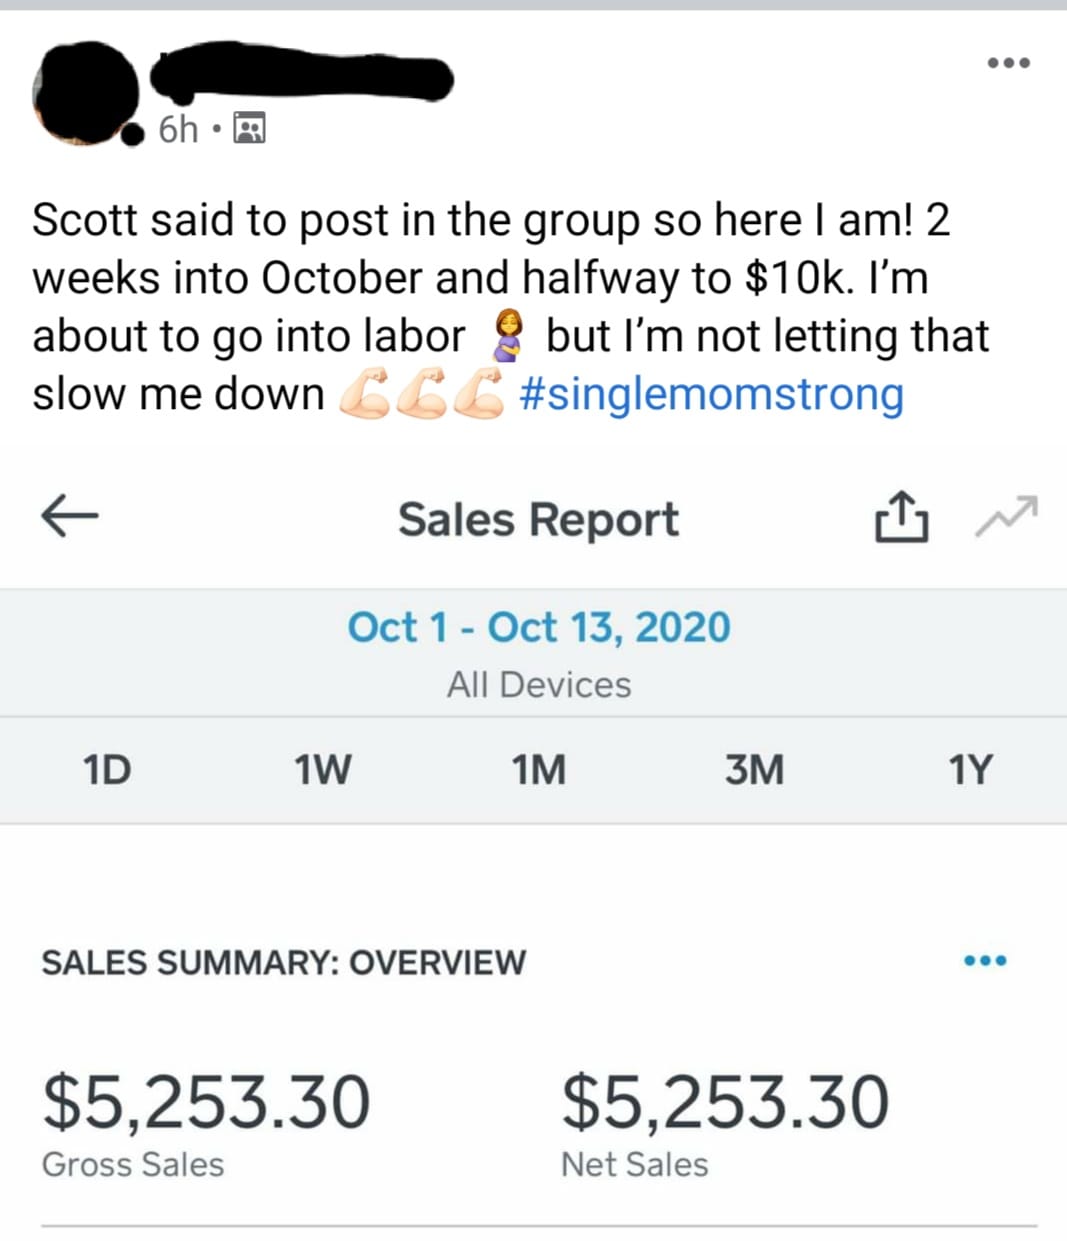Select the 1W range tab
This screenshot has width=1067, height=1241.
(x=322, y=770)
